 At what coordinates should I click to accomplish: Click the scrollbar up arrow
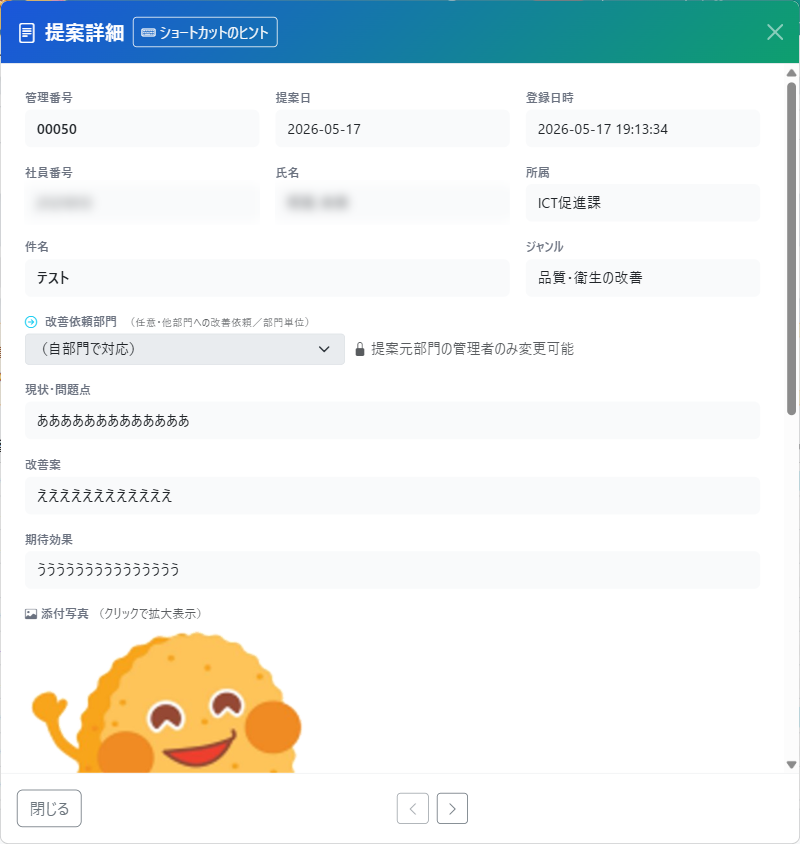click(x=791, y=73)
